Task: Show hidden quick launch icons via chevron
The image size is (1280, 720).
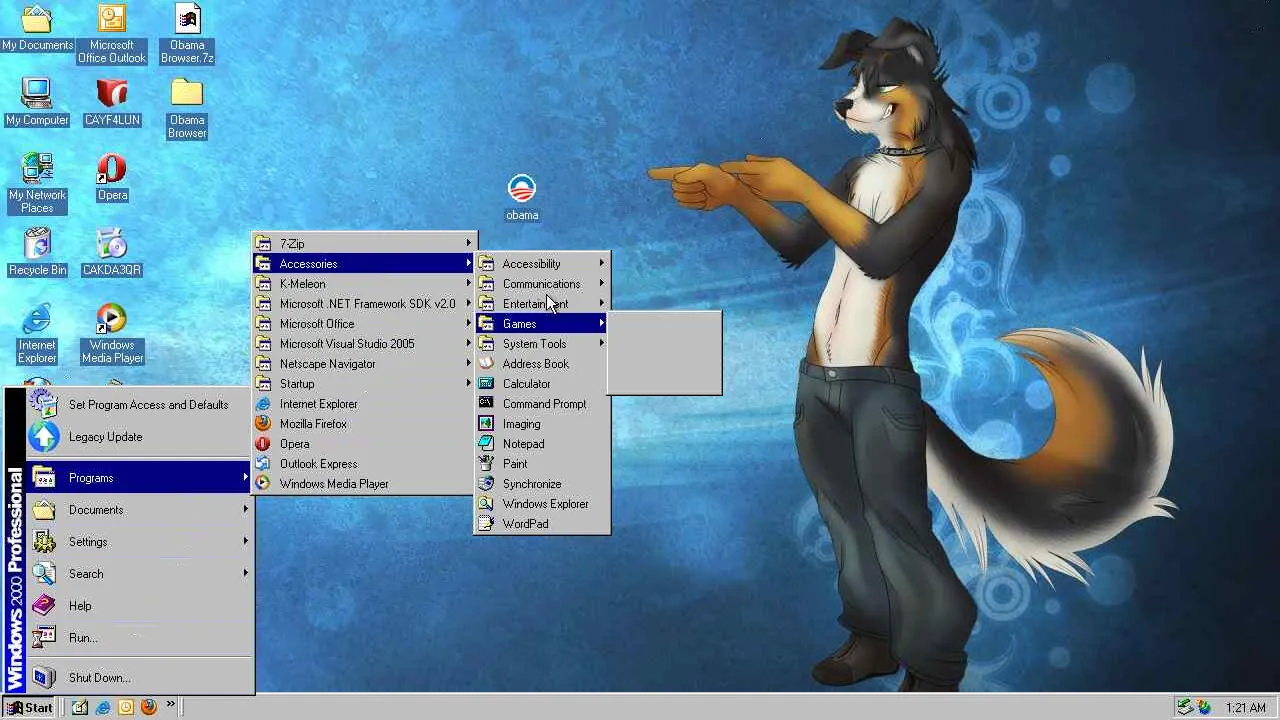Action: pos(171,705)
